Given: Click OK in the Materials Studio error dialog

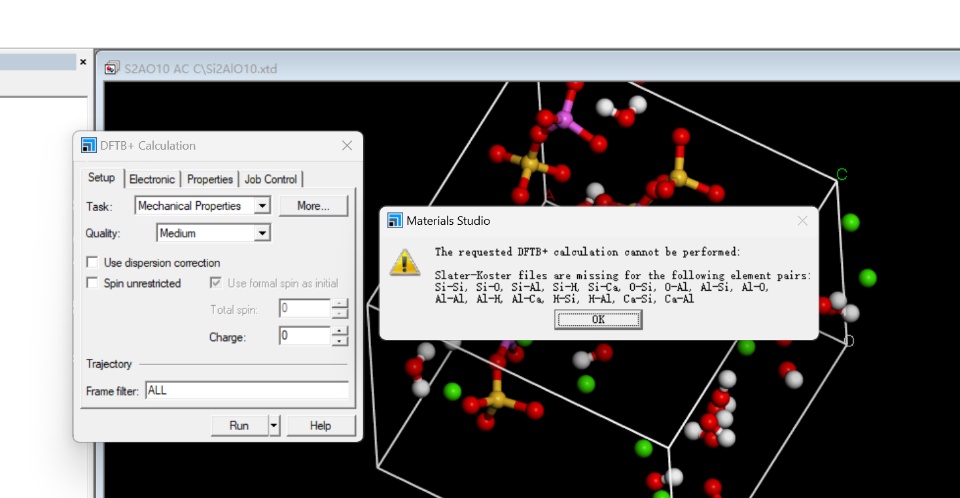Looking at the screenshot, I should 598,319.
